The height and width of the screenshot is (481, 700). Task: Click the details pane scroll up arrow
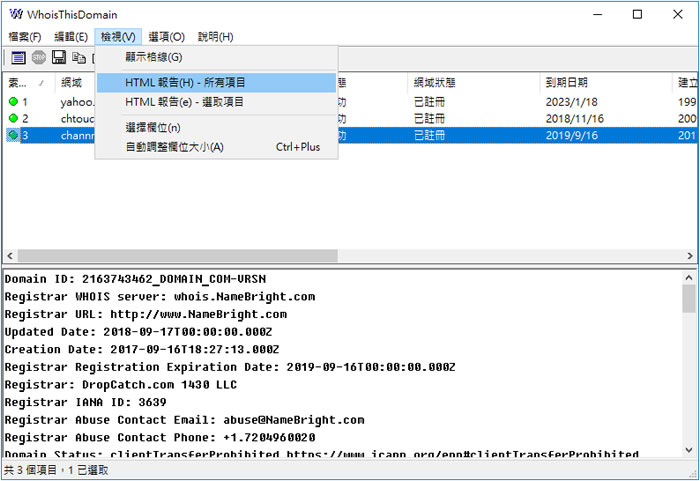(x=689, y=278)
